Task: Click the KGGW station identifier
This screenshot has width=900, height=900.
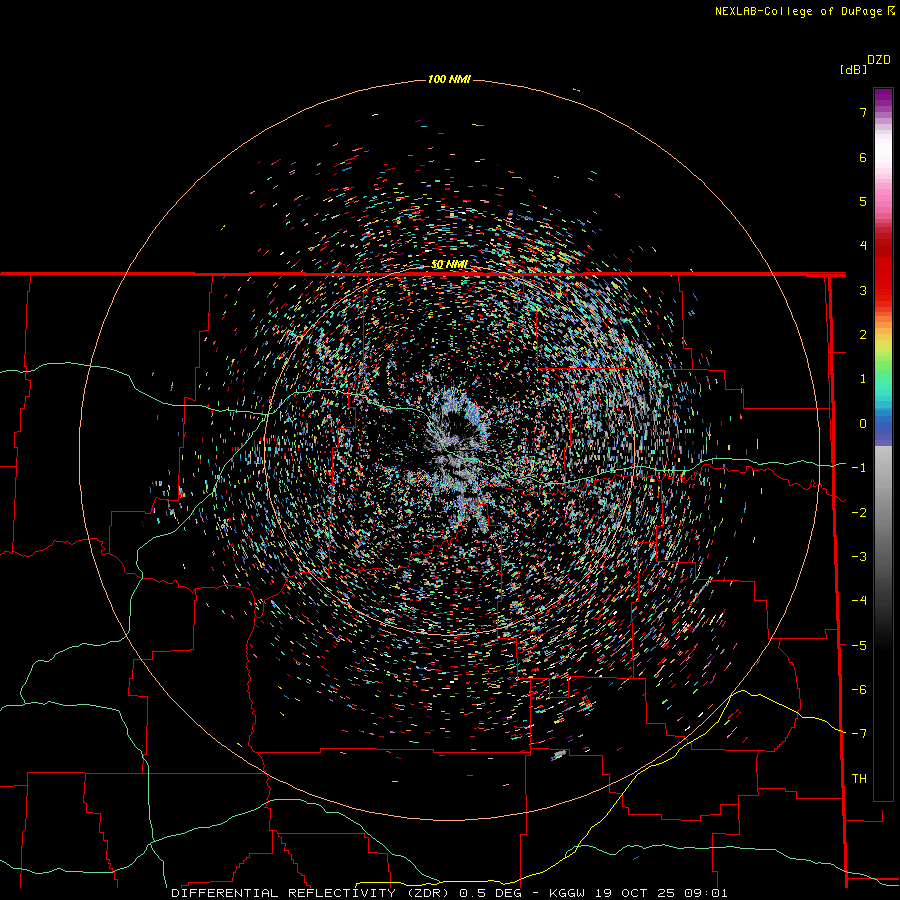Action: coord(567,893)
